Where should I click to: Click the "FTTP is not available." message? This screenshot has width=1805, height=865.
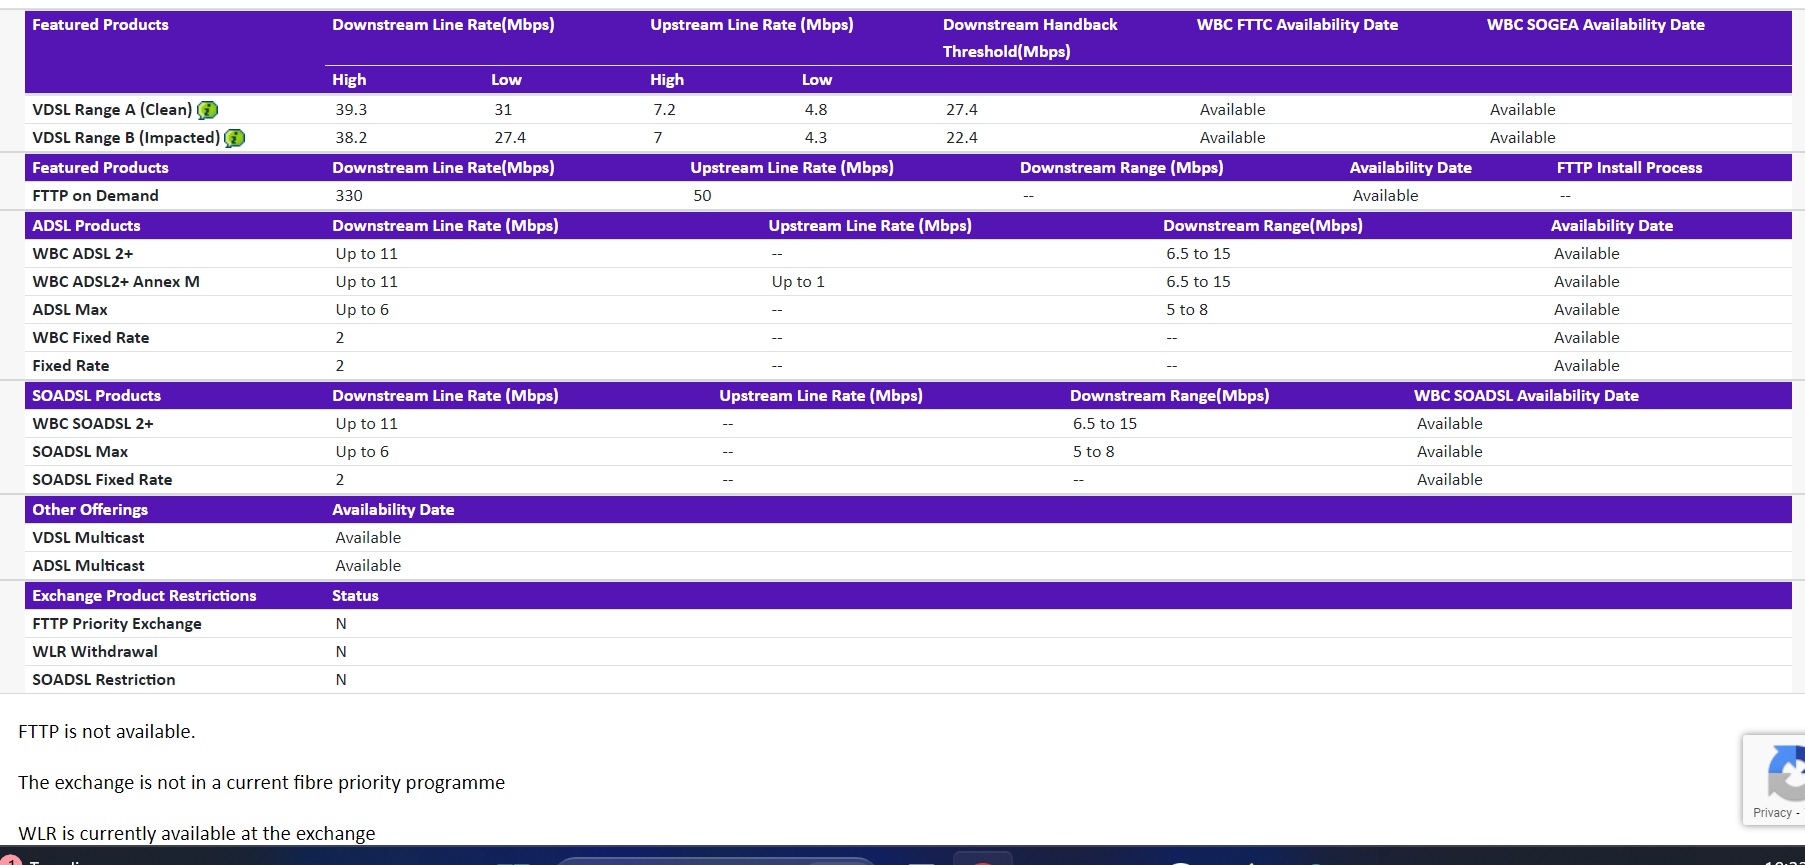click(x=107, y=732)
